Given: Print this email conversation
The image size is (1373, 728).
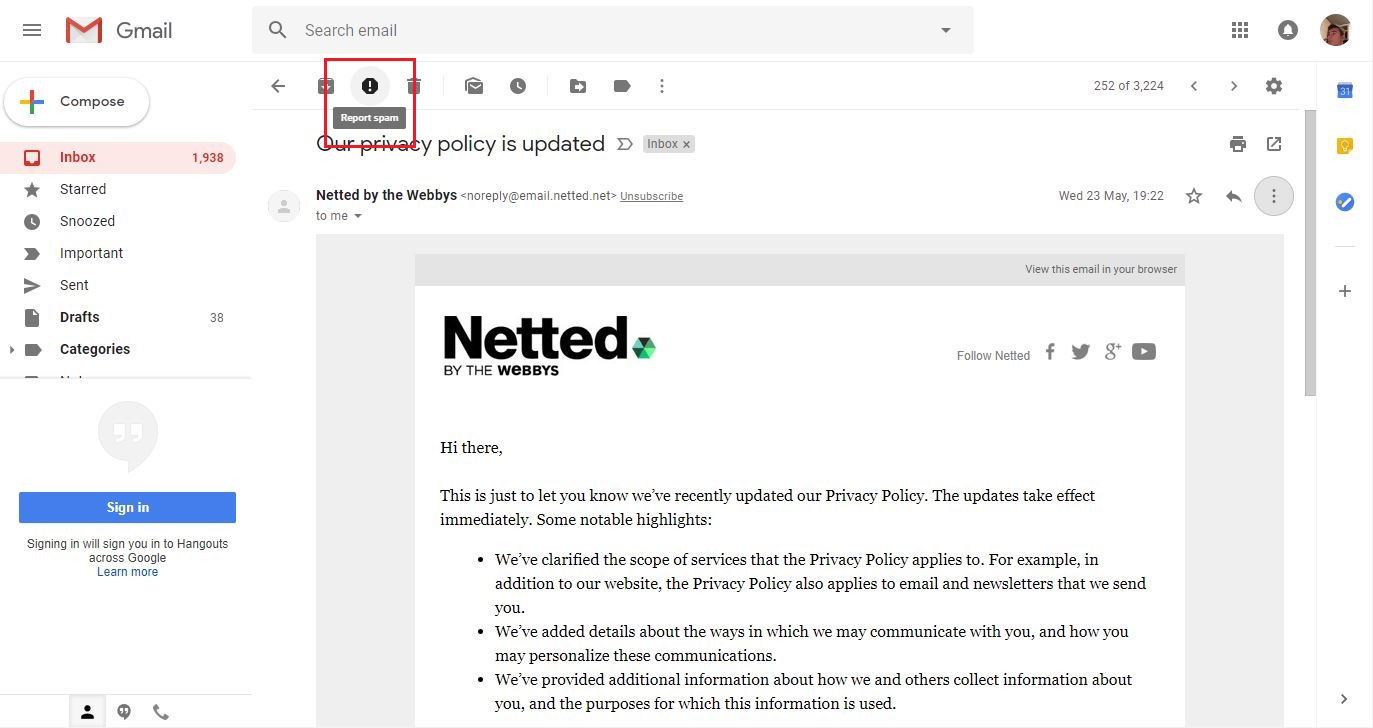Looking at the screenshot, I should tap(1238, 144).
